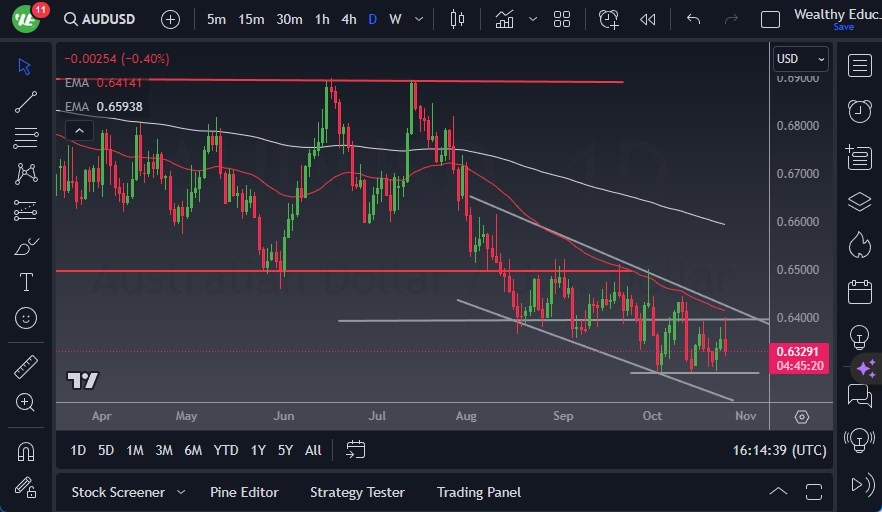Open the calendar panel in right sidebar
Viewport: 882px width, 512px height.
[x=858, y=292]
